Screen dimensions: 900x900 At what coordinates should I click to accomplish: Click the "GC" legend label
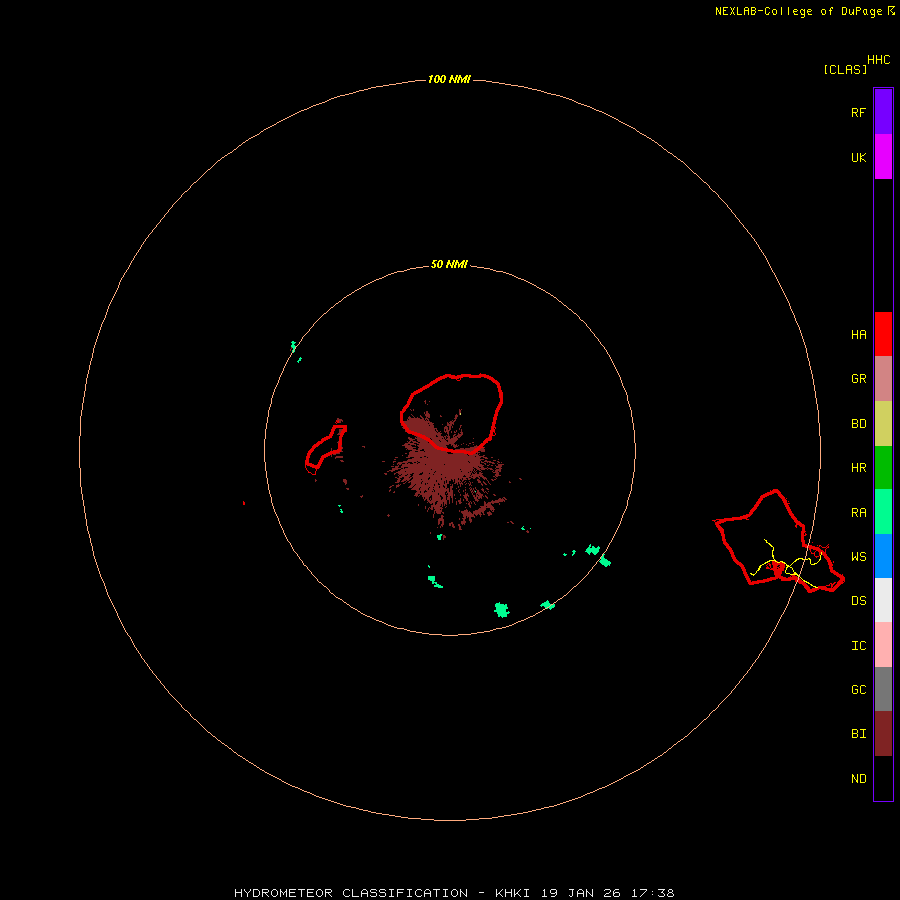(x=859, y=689)
